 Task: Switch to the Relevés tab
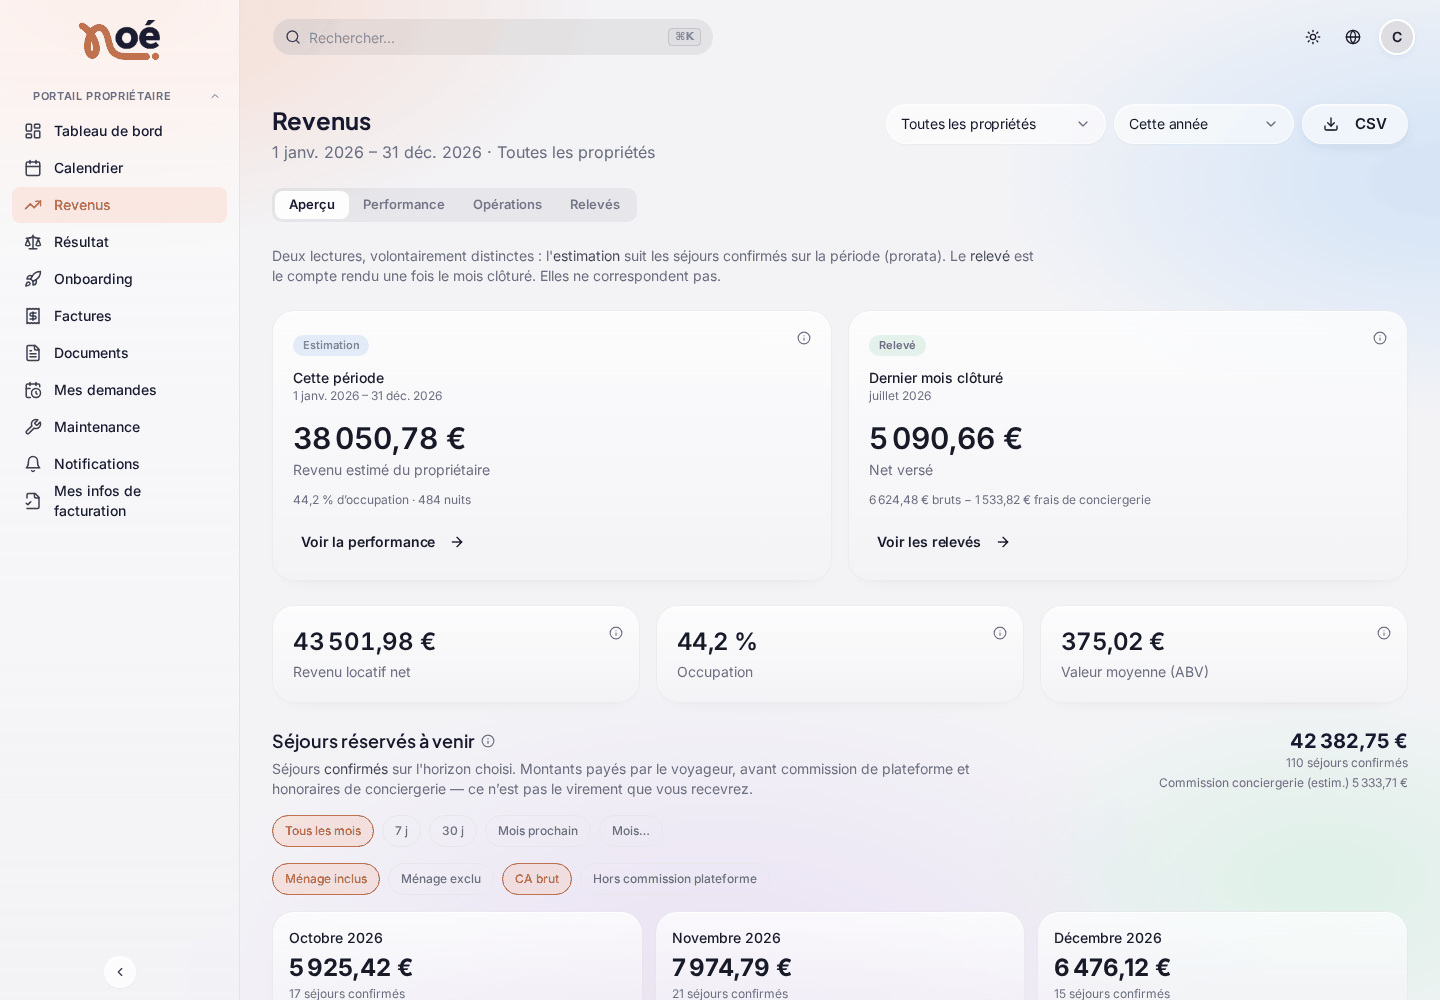coord(595,205)
